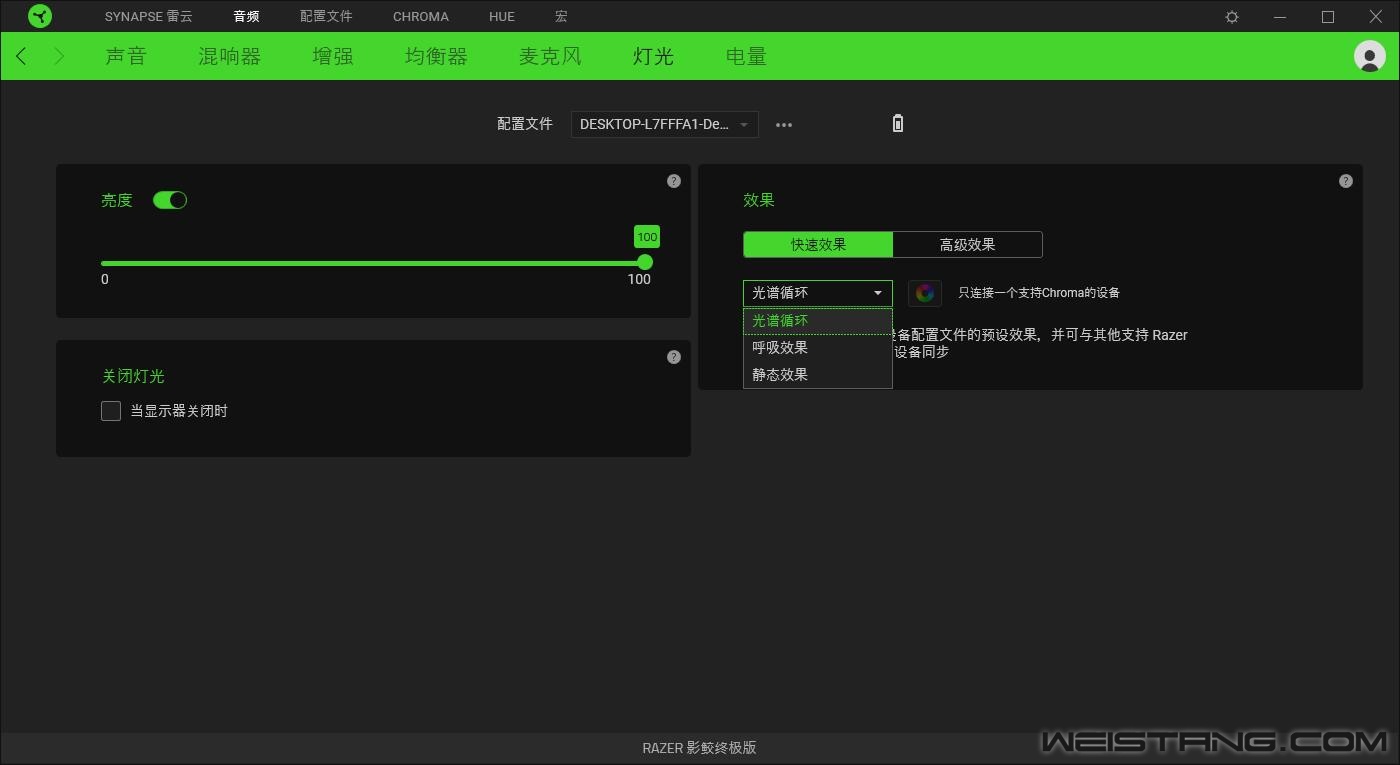Open the Chroma color wheel icon
1400x765 pixels.
925,293
